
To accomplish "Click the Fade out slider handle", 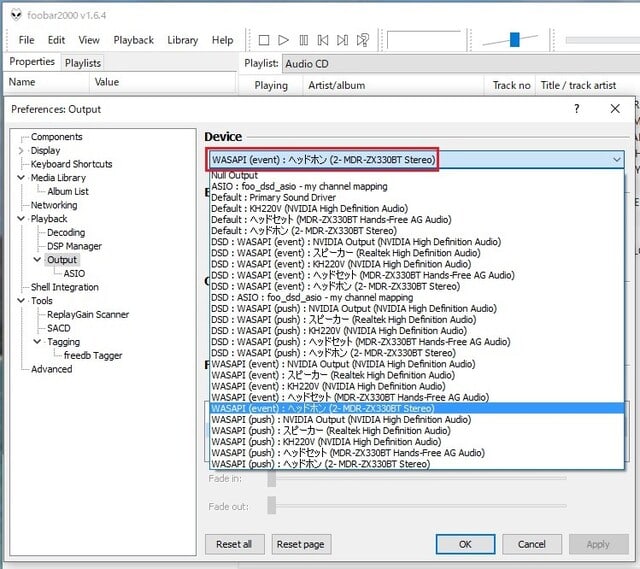I will coord(271,505).
